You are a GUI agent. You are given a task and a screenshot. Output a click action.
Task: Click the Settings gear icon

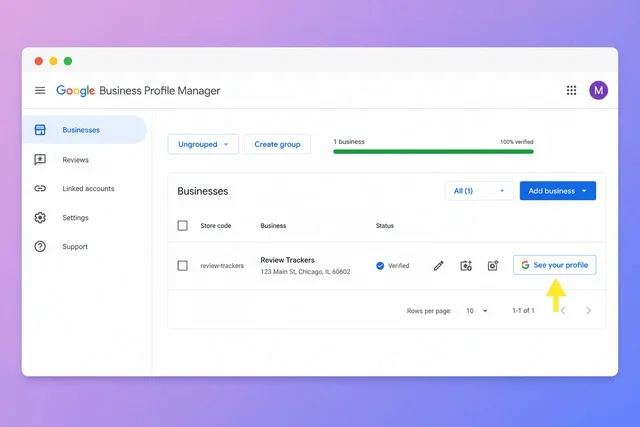[40, 218]
